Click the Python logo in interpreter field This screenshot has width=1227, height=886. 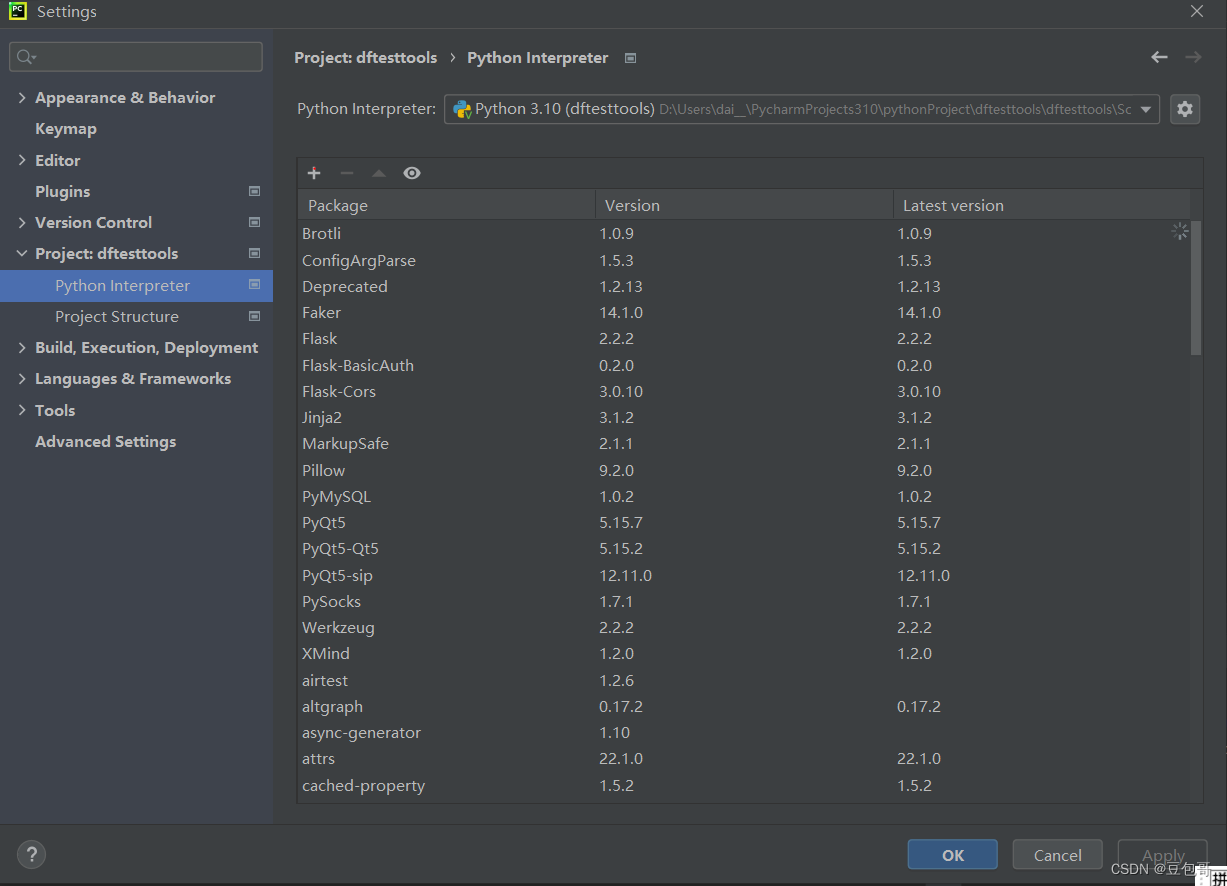click(x=462, y=109)
